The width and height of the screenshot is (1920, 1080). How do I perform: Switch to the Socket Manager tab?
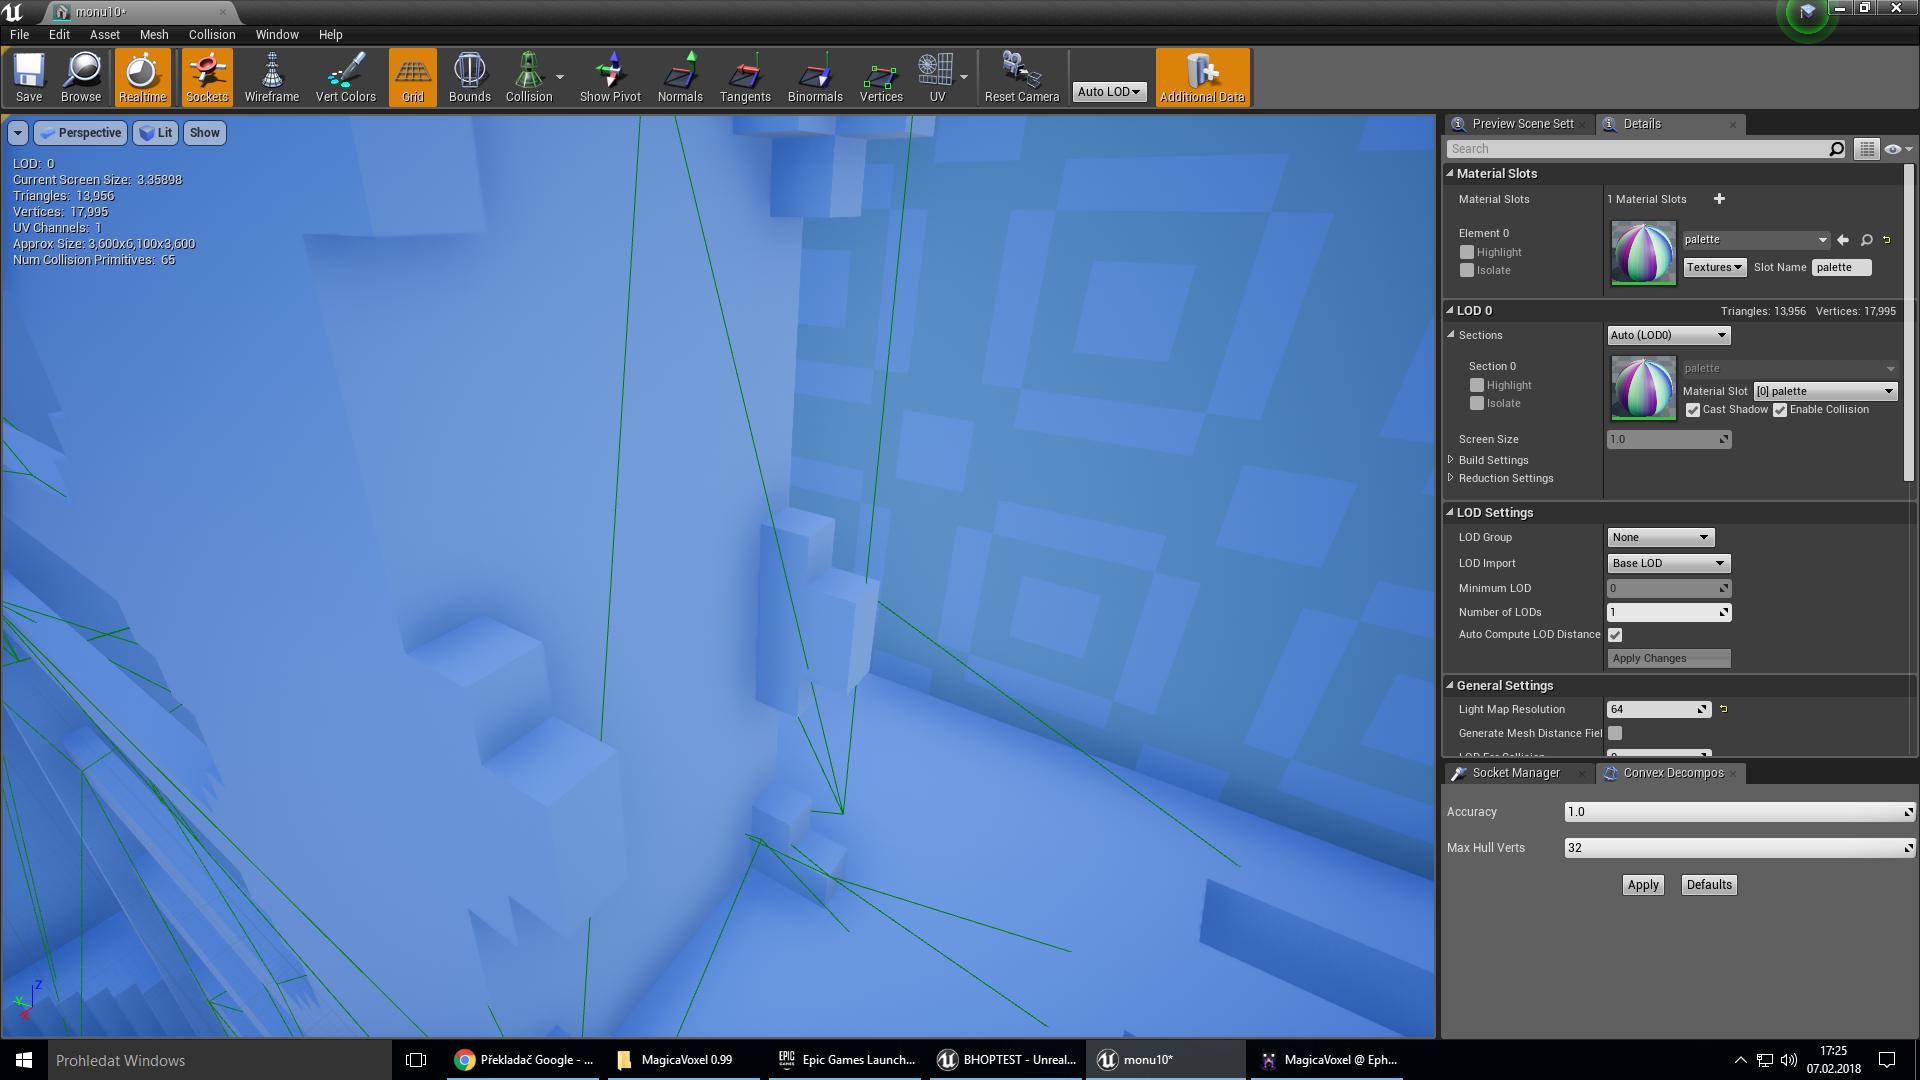1515,773
